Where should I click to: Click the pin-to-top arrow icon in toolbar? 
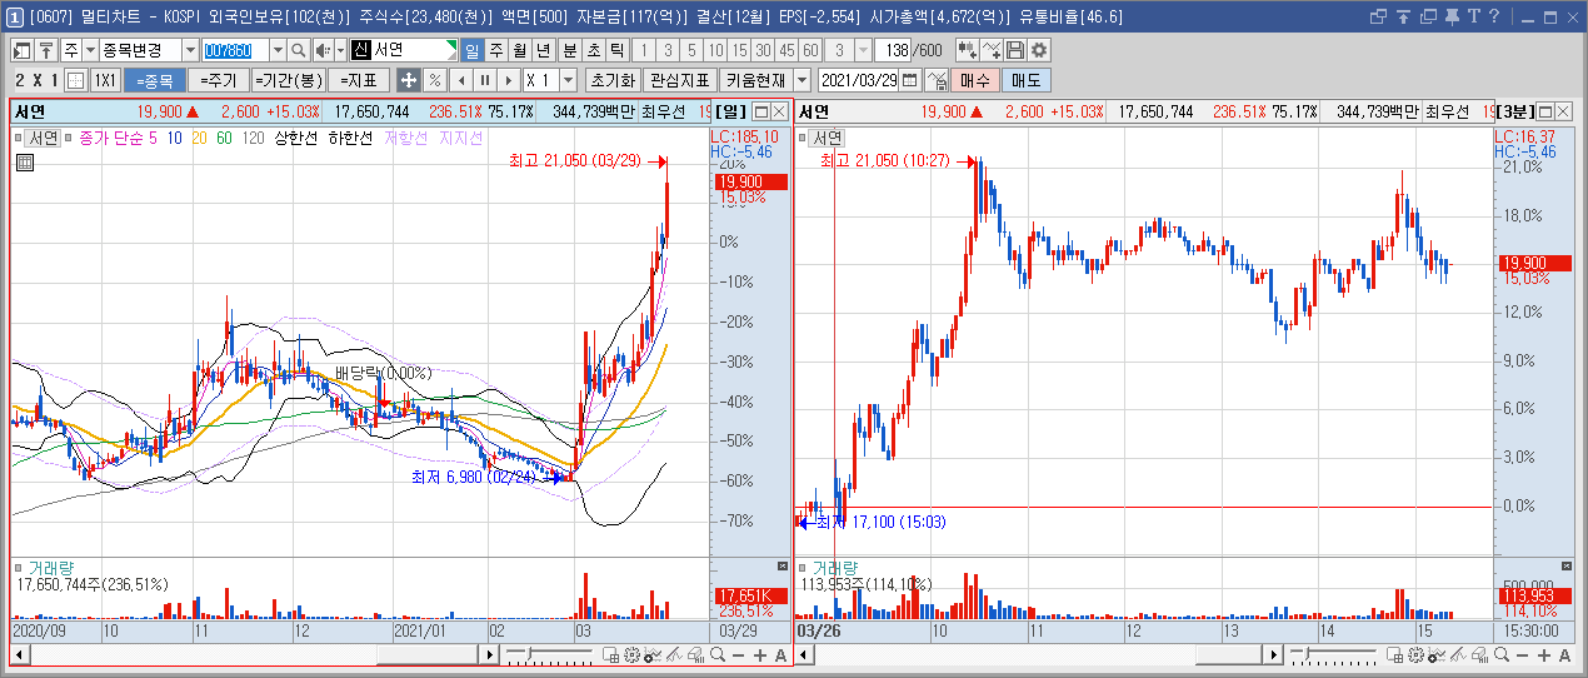click(46, 50)
